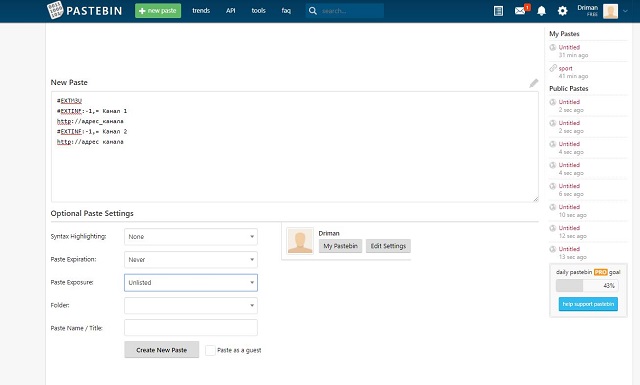Click the Create New Paste button
640x385 pixels.
click(162, 350)
